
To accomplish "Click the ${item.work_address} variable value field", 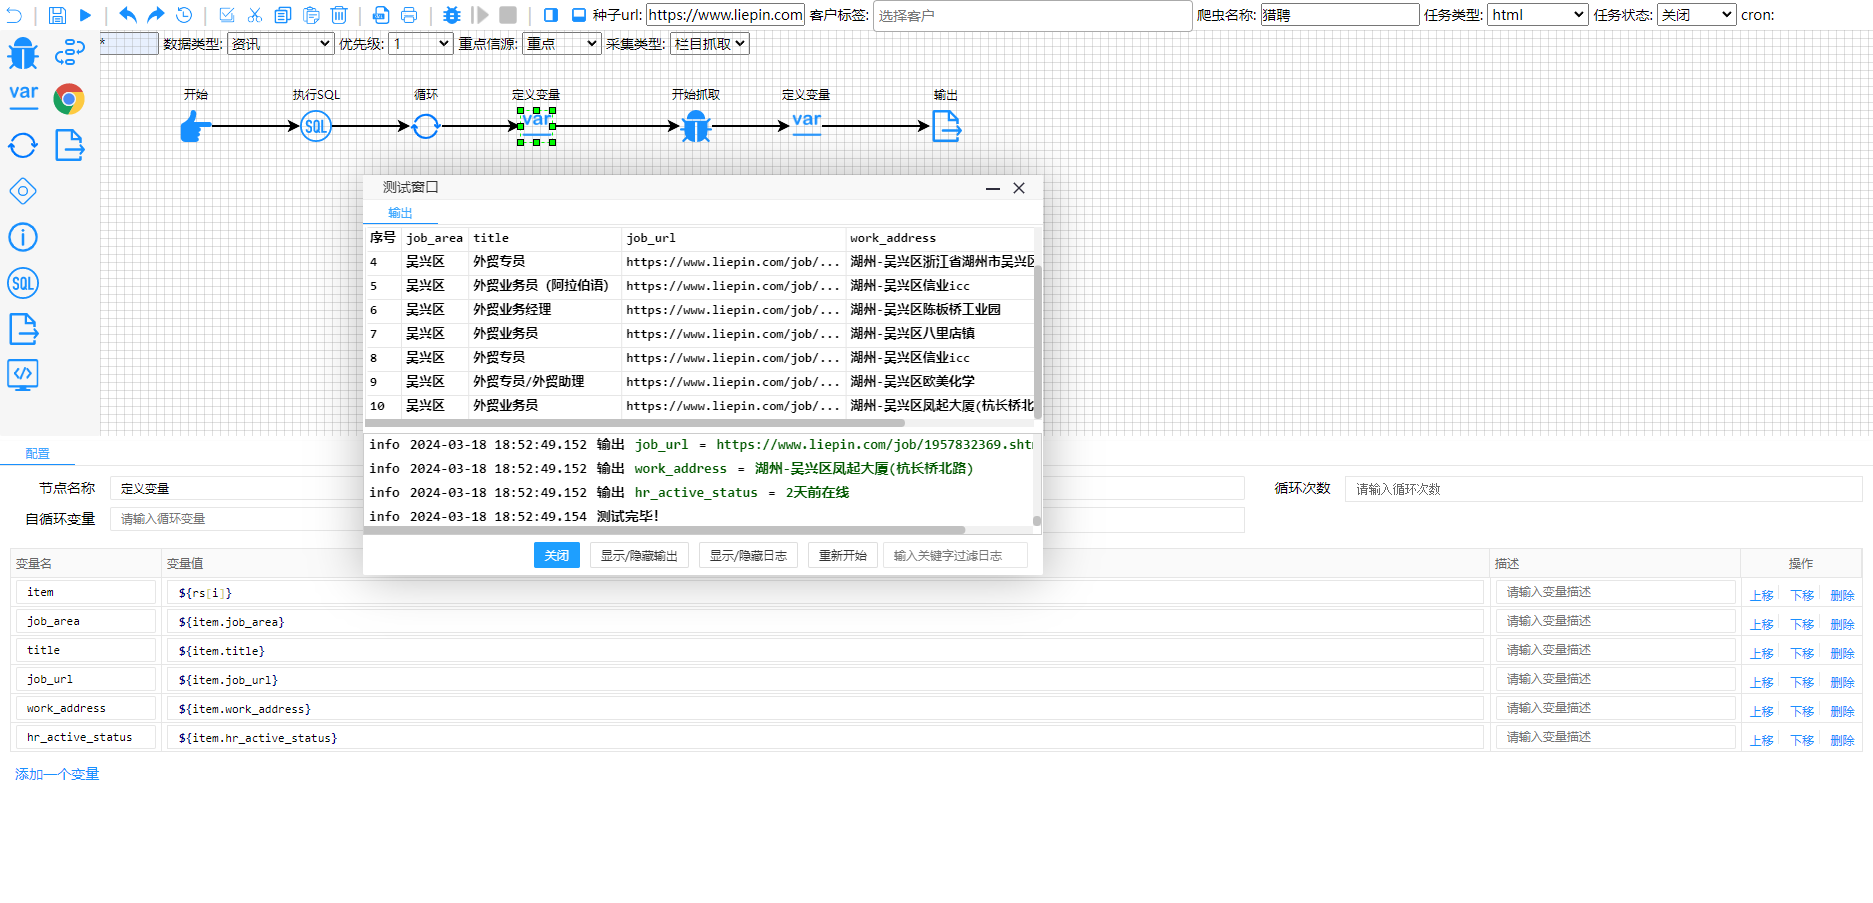I will point(825,709).
